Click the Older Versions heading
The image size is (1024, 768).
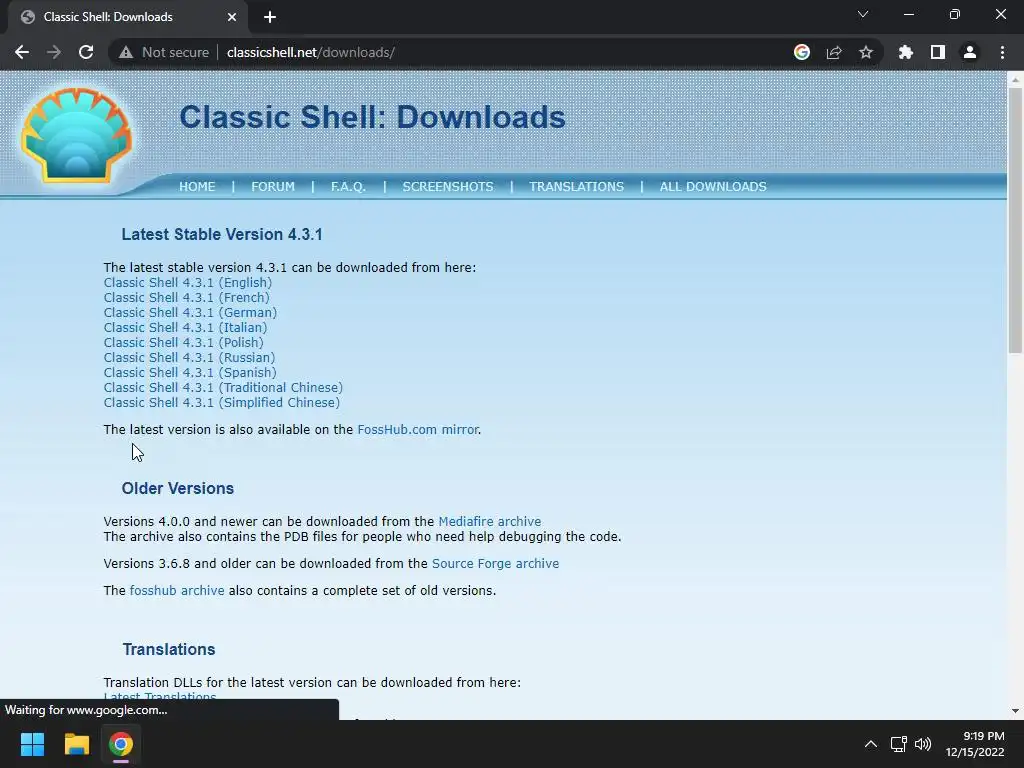click(x=178, y=488)
